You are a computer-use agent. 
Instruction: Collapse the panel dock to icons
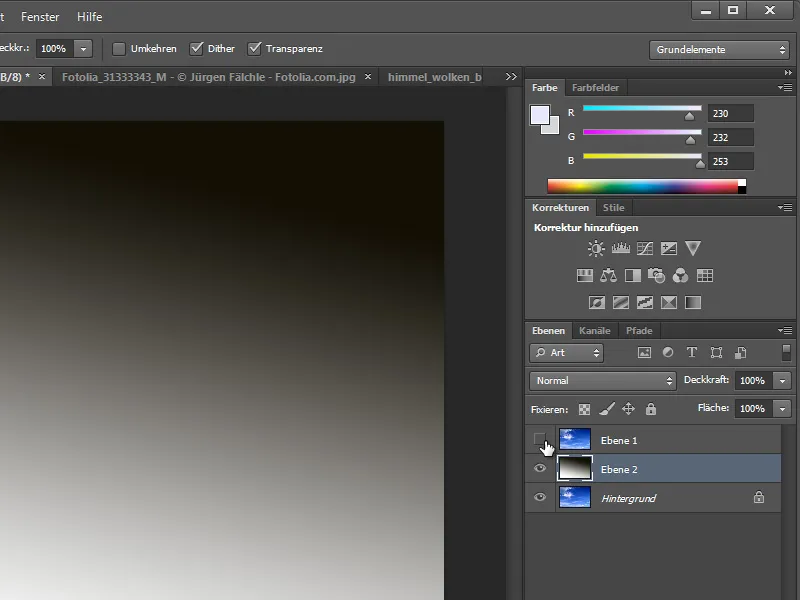[788, 72]
